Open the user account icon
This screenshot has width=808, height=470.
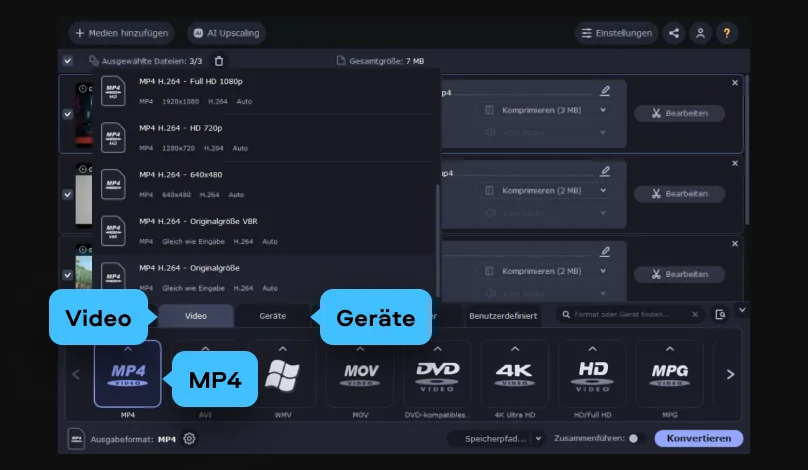click(700, 33)
